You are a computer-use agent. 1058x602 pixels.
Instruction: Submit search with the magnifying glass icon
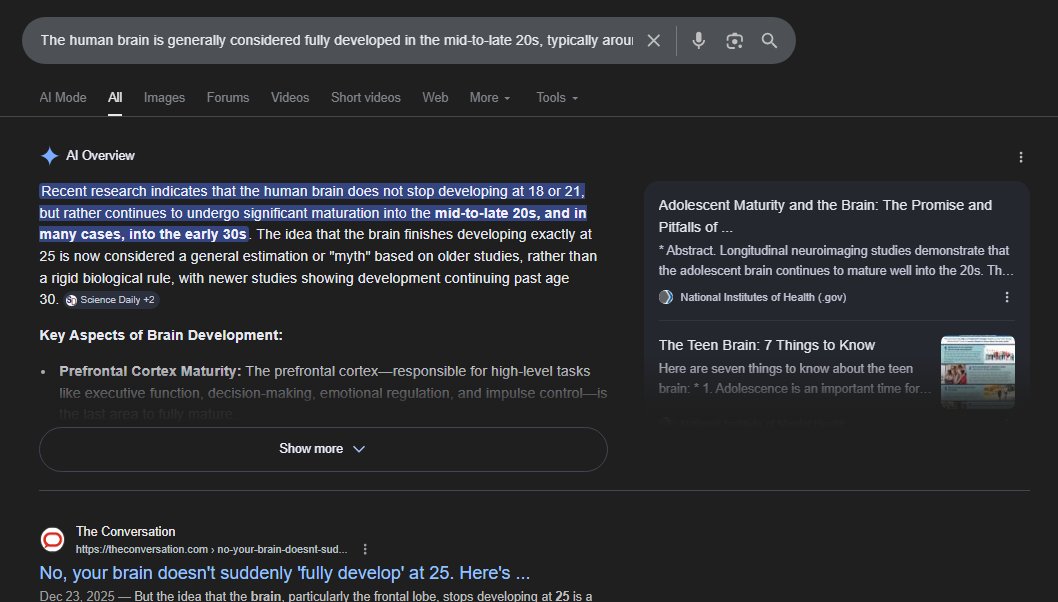pos(769,40)
